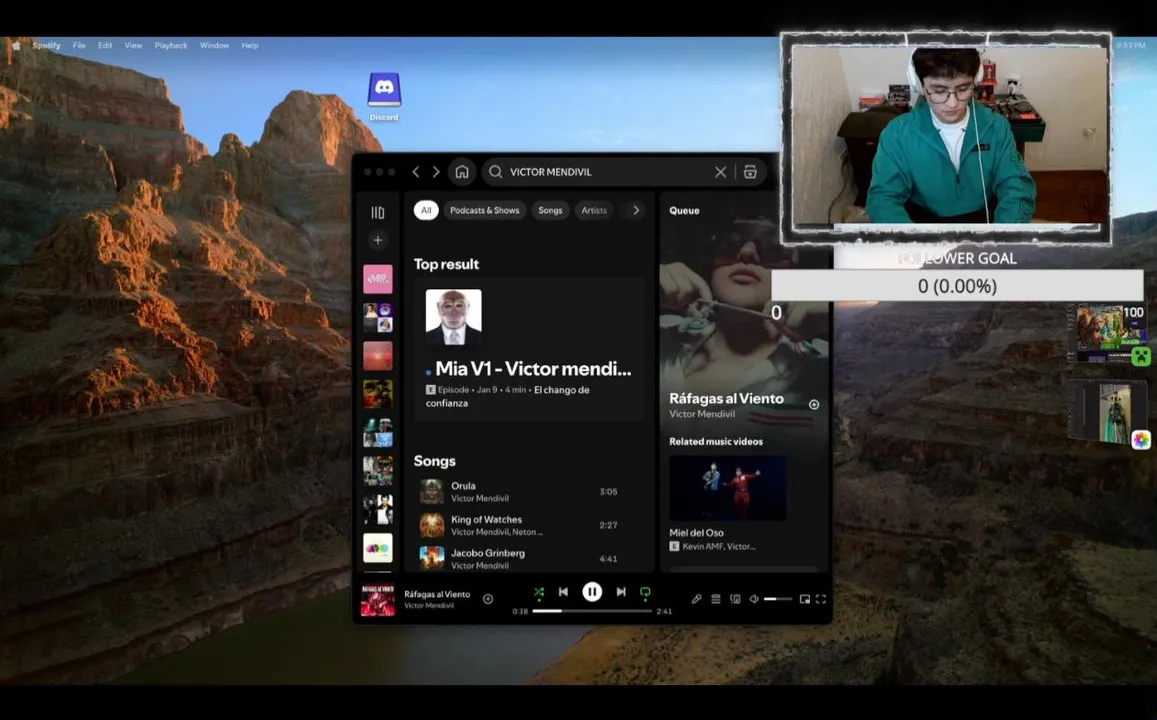Click the Top result heading

tap(446, 264)
